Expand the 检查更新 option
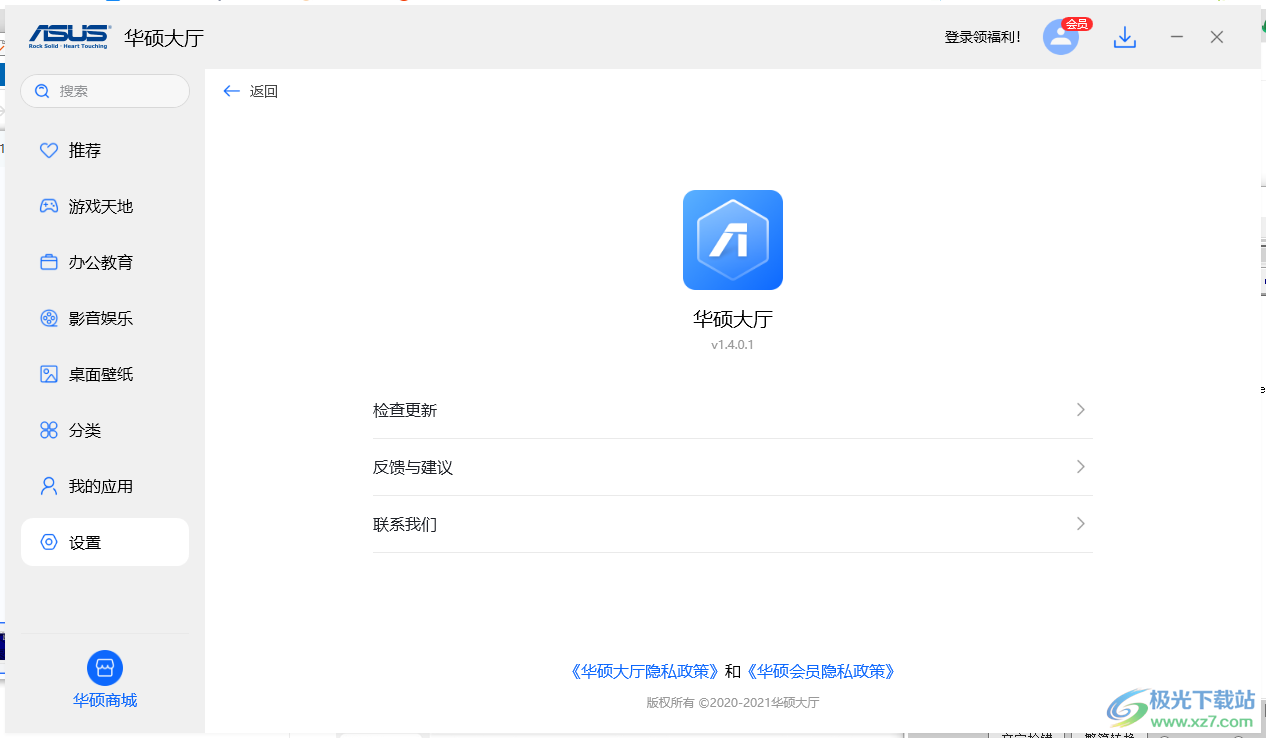 (732, 410)
